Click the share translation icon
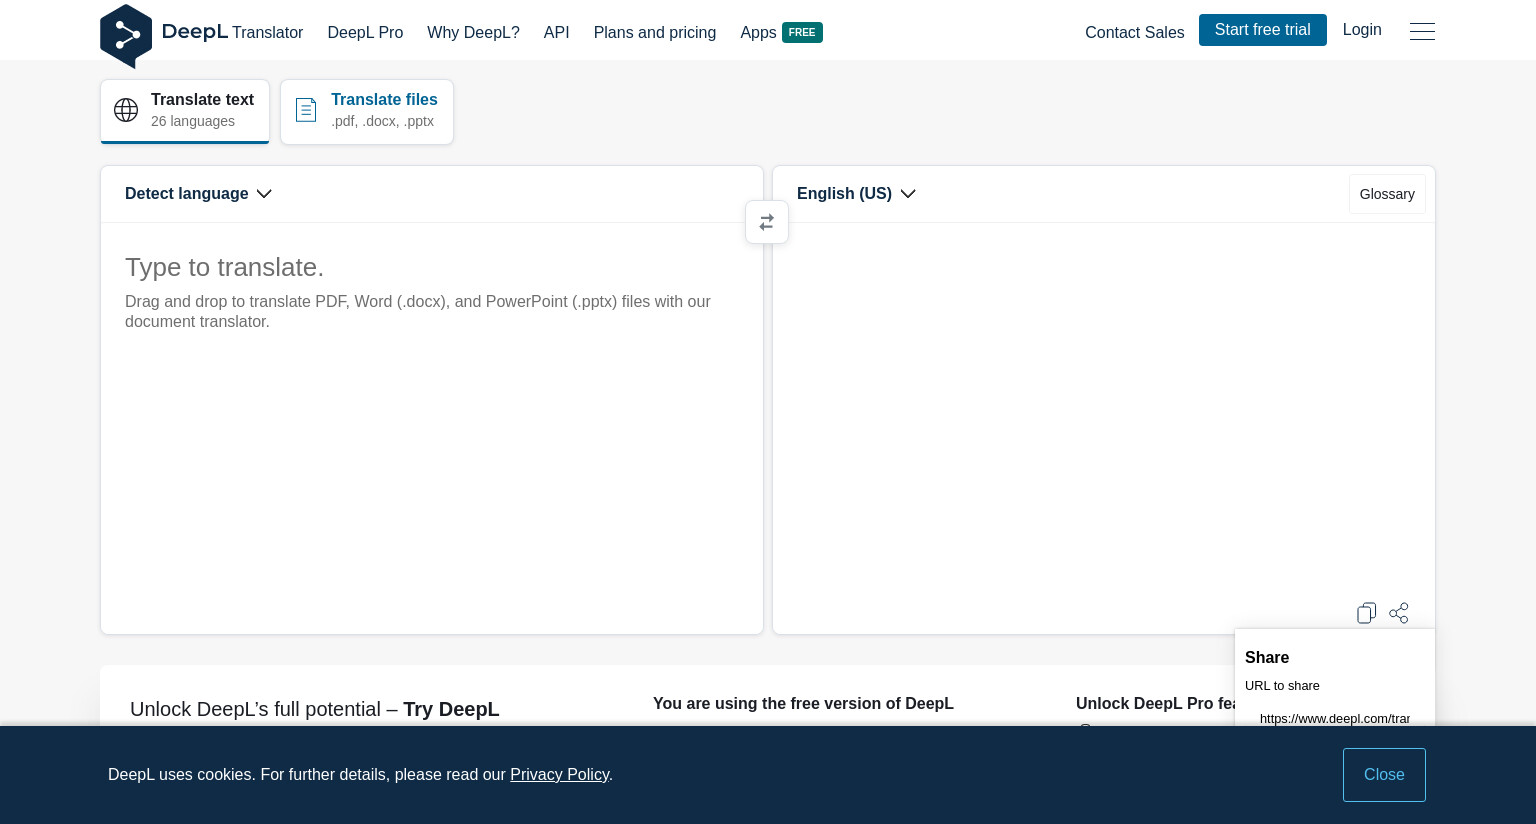 pyautogui.click(x=1399, y=613)
